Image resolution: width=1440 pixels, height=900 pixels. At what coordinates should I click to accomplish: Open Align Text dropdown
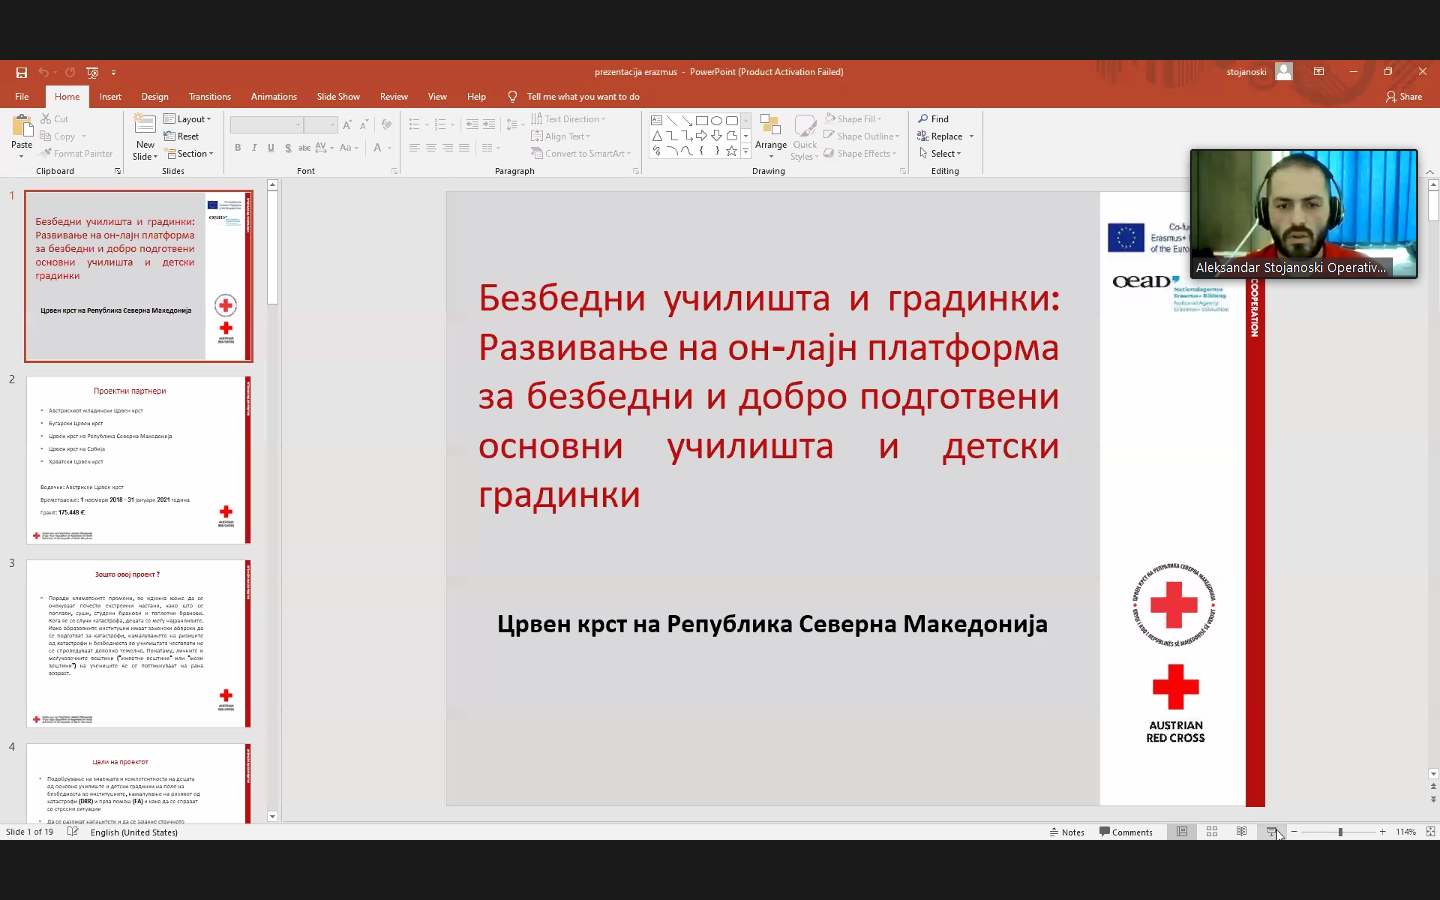[561, 136]
